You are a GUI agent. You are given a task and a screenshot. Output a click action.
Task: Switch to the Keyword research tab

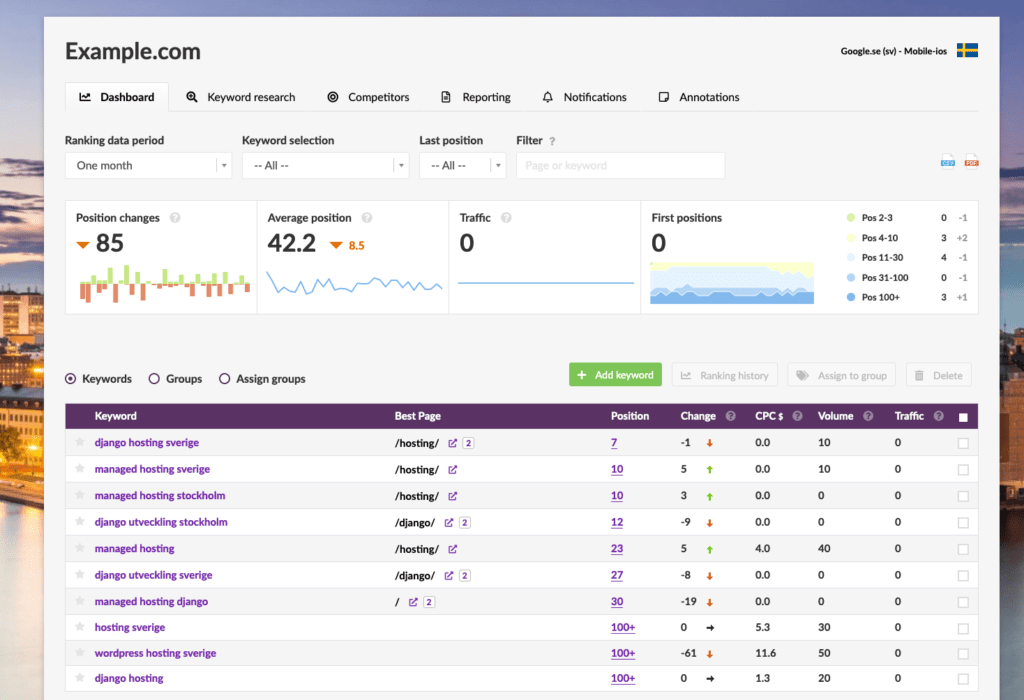(x=241, y=97)
